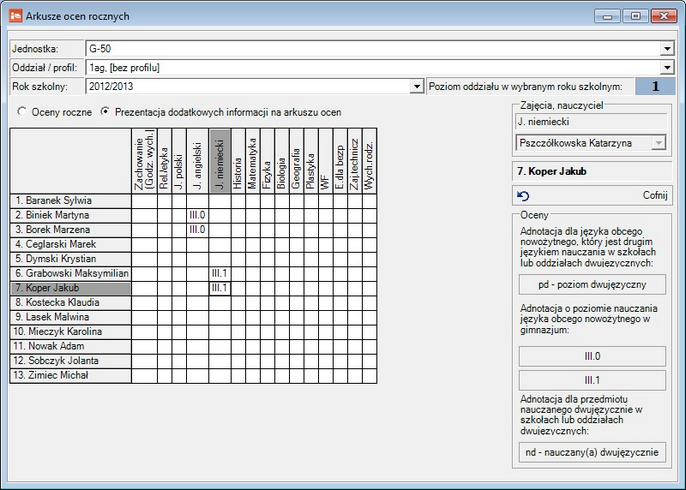
Task: Select the Historia column header
Action: (x=238, y=161)
